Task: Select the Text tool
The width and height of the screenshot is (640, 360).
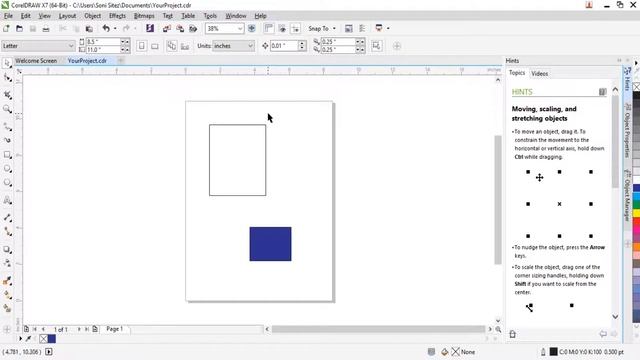Action: coord(7,200)
